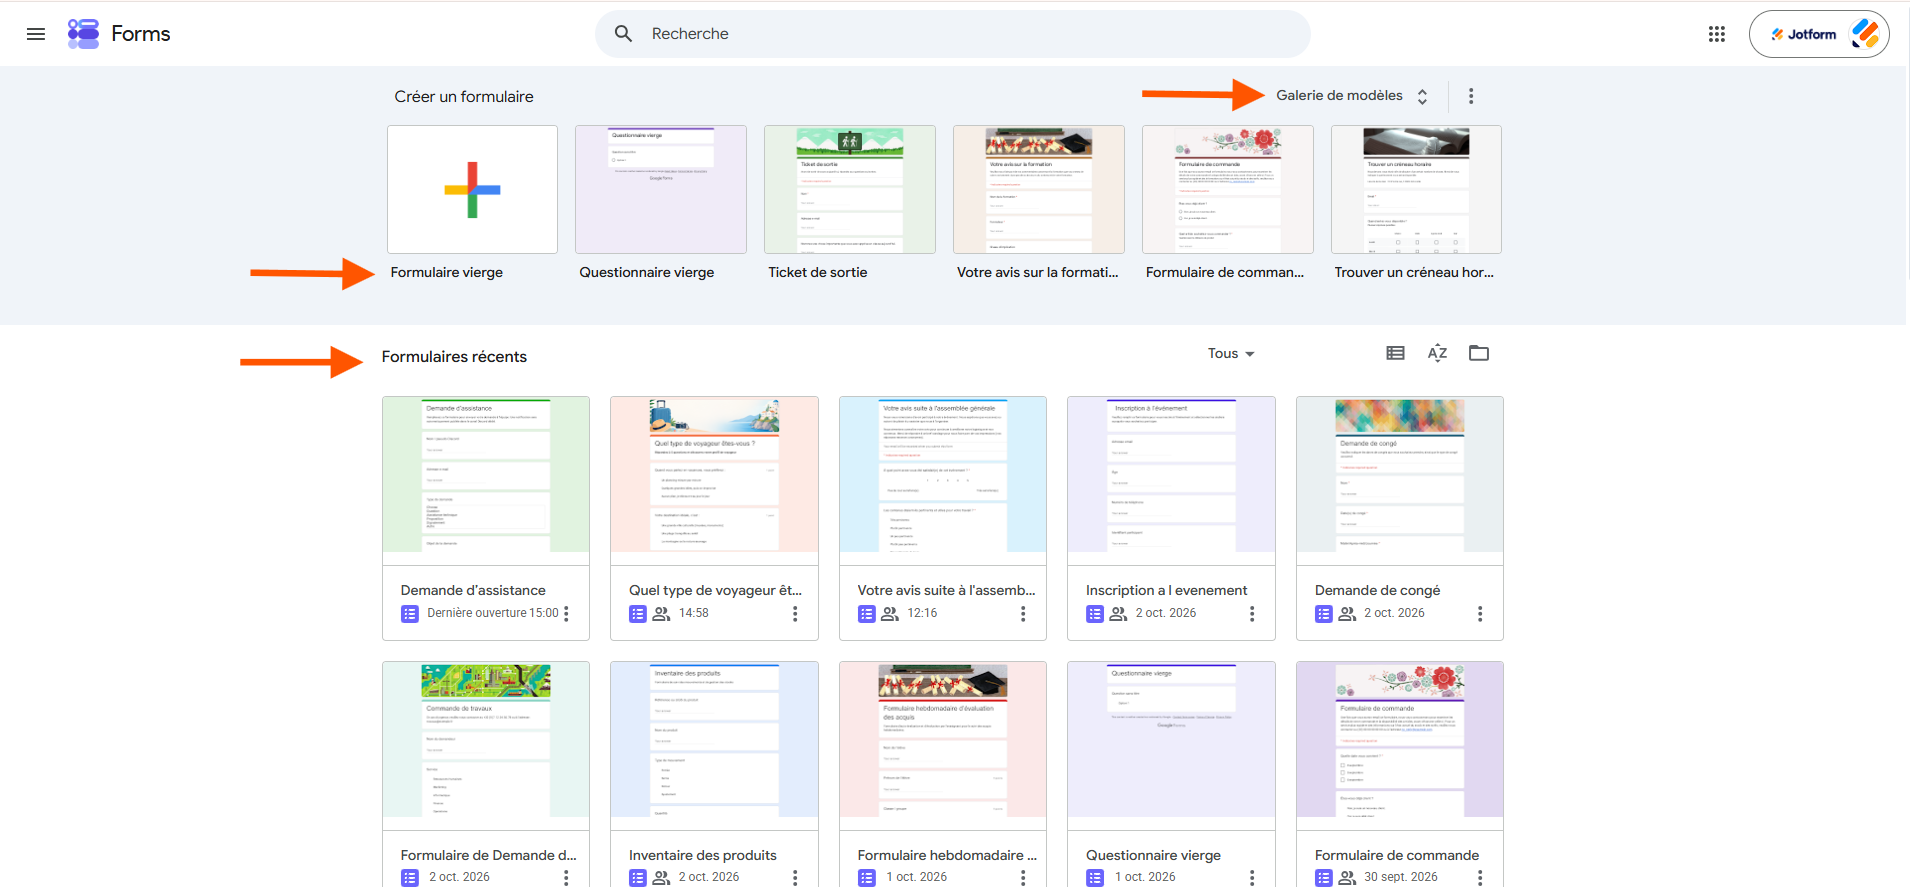The width and height of the screenshot is (1910, 887).
Task: Switch to list view
Action: tap(1396, 353)
